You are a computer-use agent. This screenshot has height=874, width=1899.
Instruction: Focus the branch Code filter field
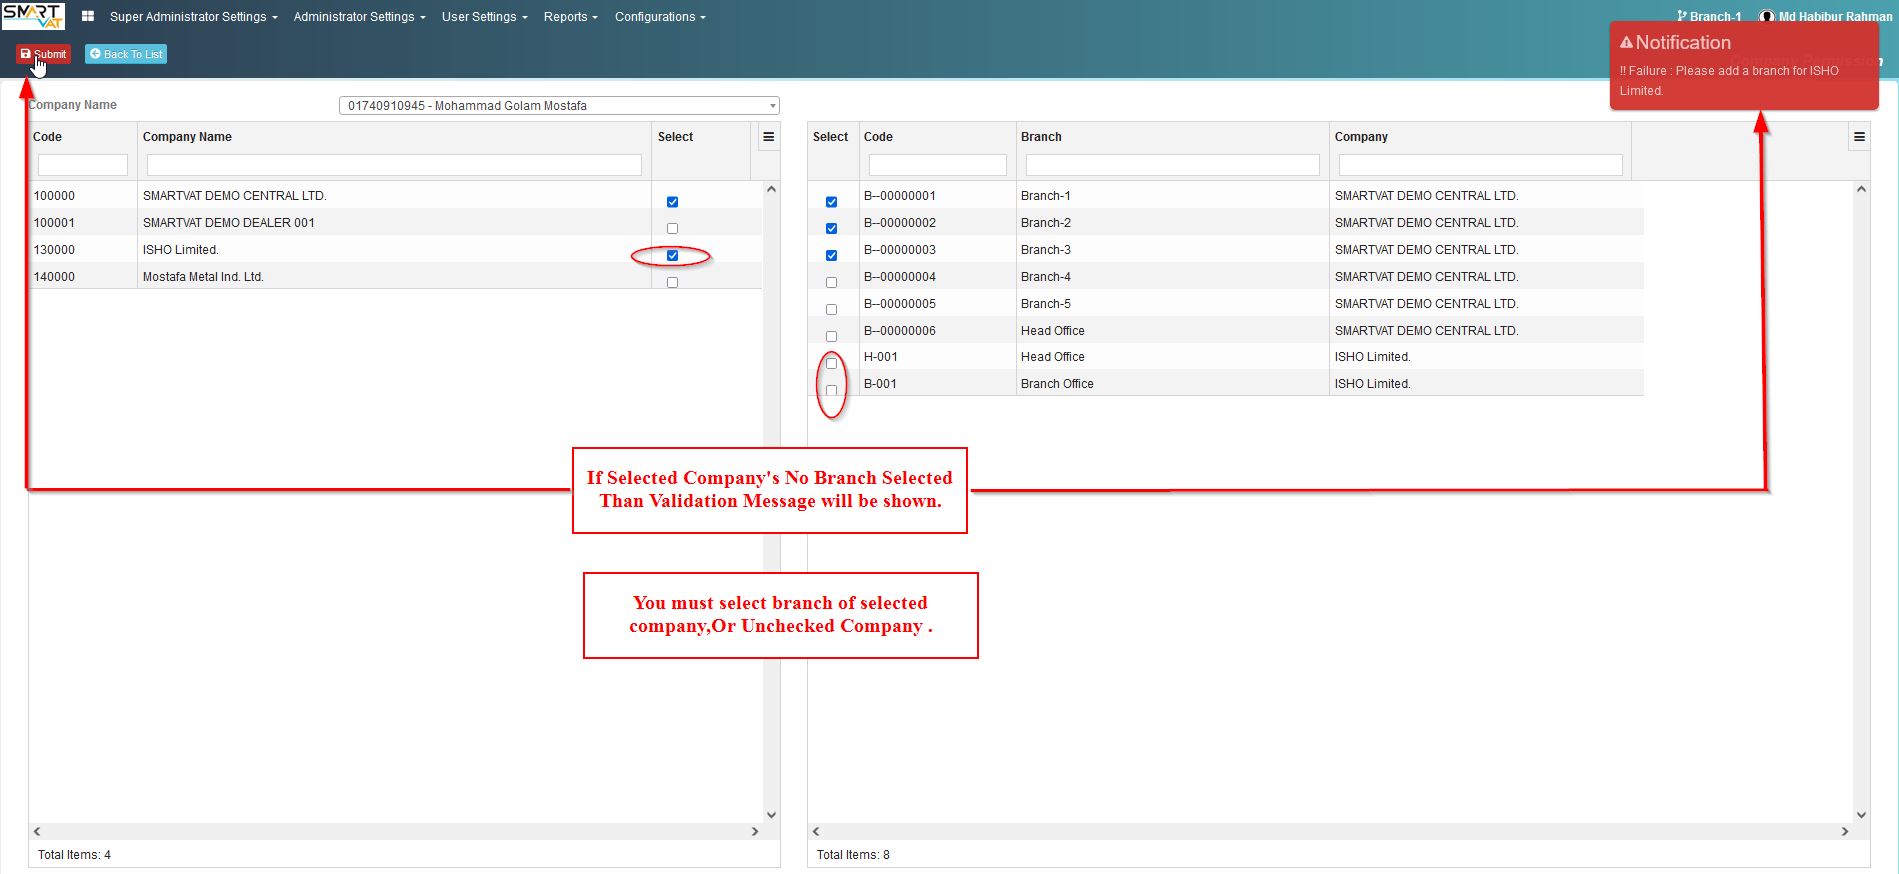coord(938,165)
